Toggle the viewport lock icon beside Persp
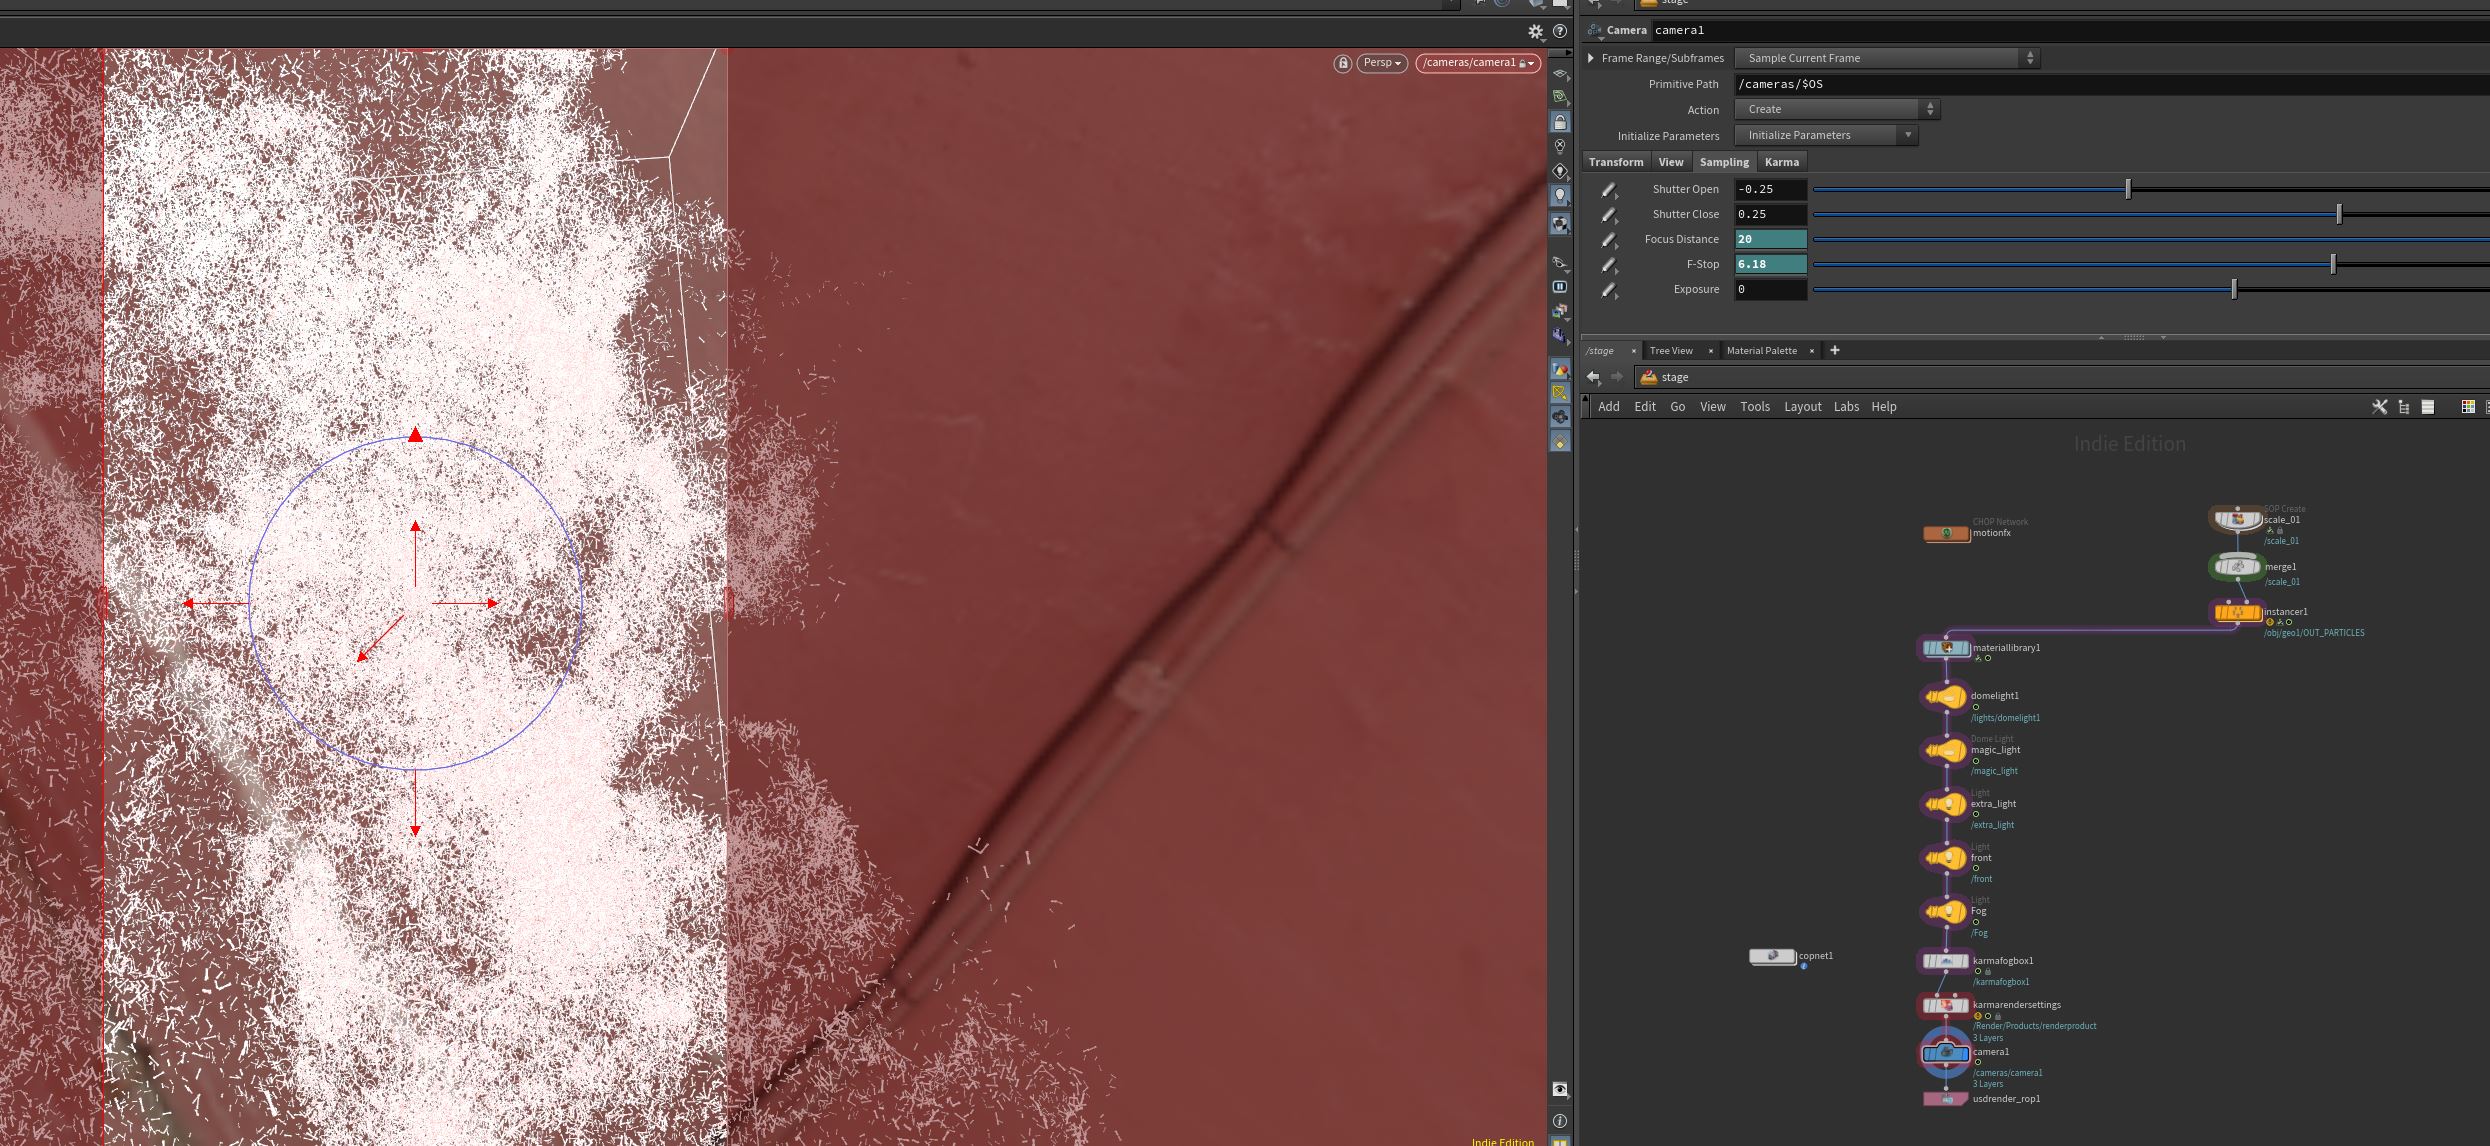 coord(1343,63)
